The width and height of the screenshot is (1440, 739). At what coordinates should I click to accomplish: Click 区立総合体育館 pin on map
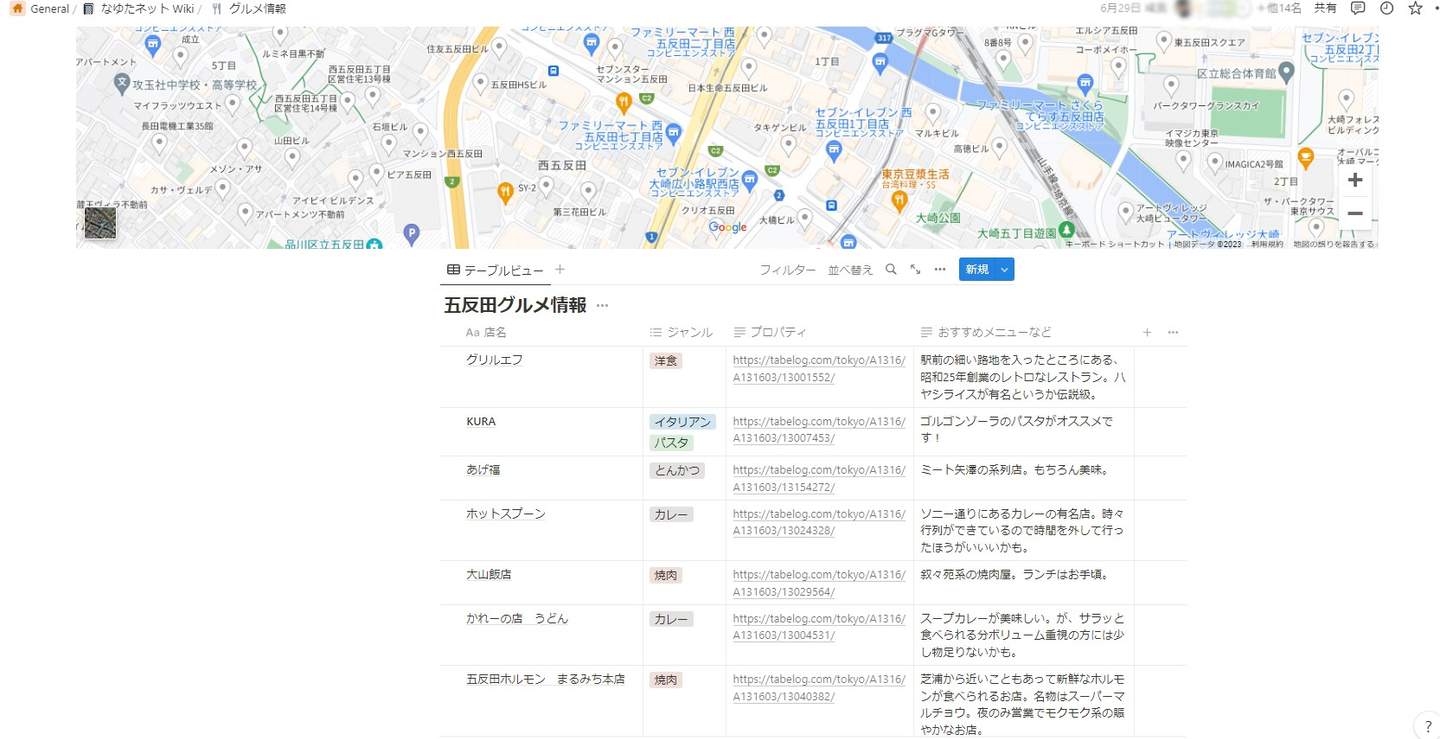[1286, 72]
